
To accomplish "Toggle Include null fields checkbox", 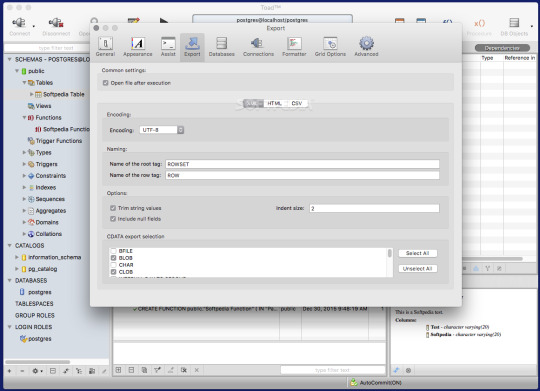I will click(113, 219).
